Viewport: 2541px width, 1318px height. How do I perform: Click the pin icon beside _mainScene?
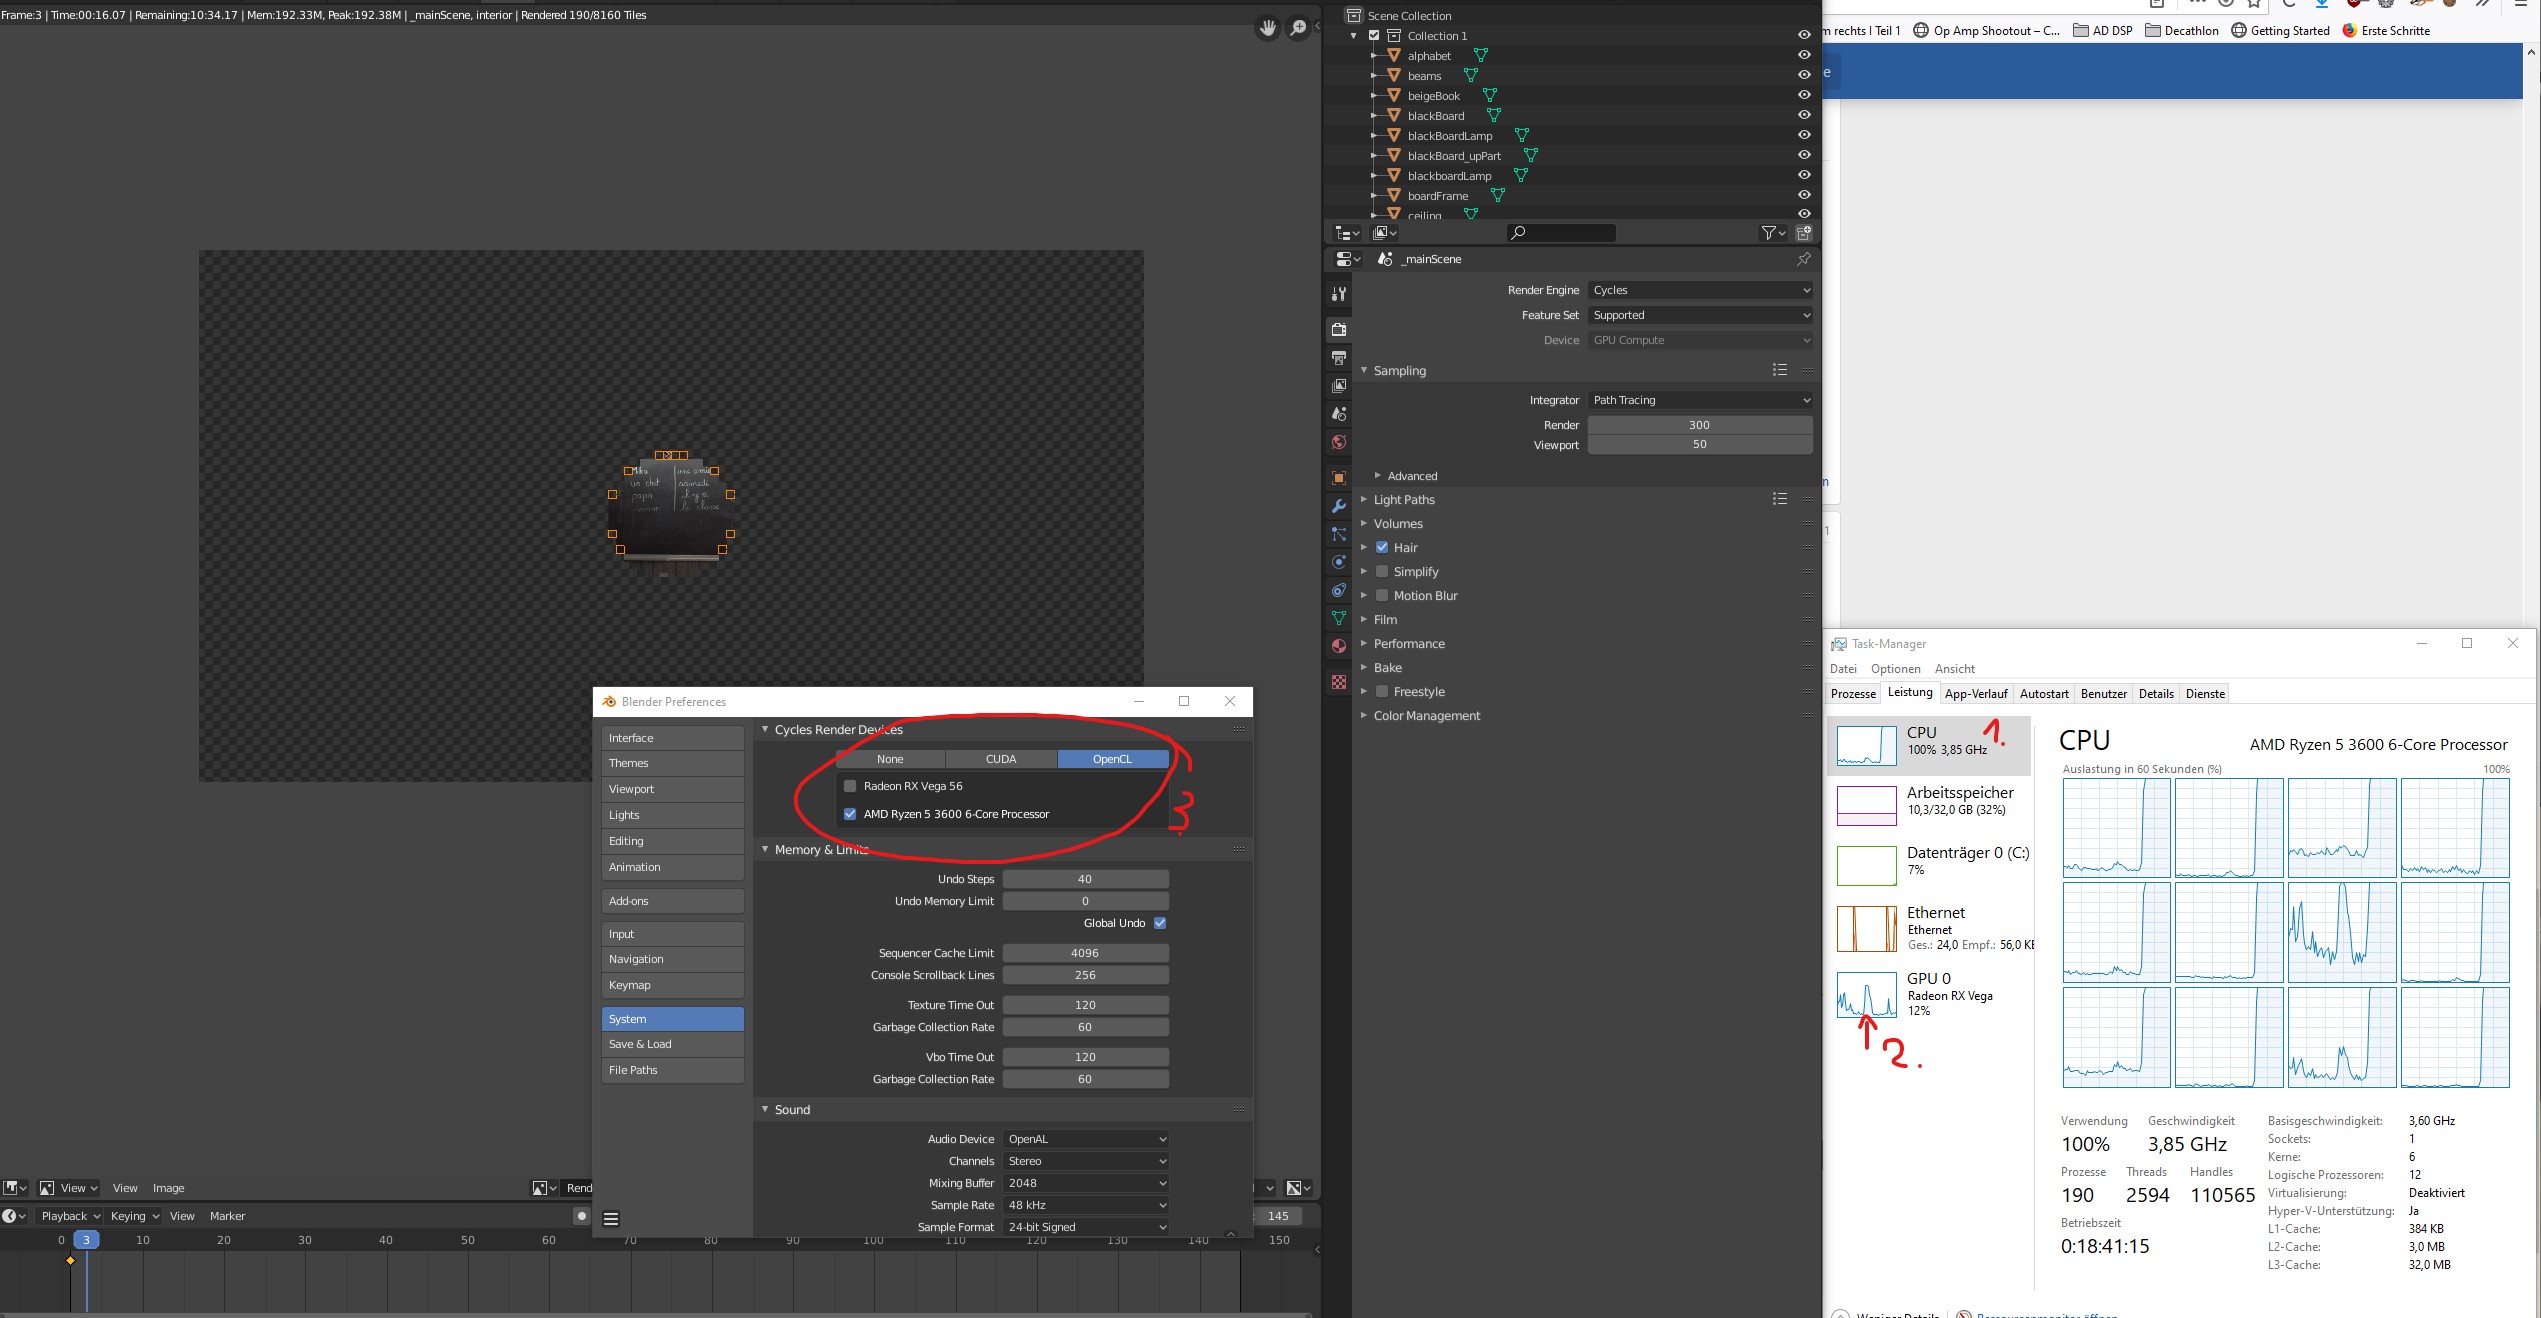[1803, 259]
